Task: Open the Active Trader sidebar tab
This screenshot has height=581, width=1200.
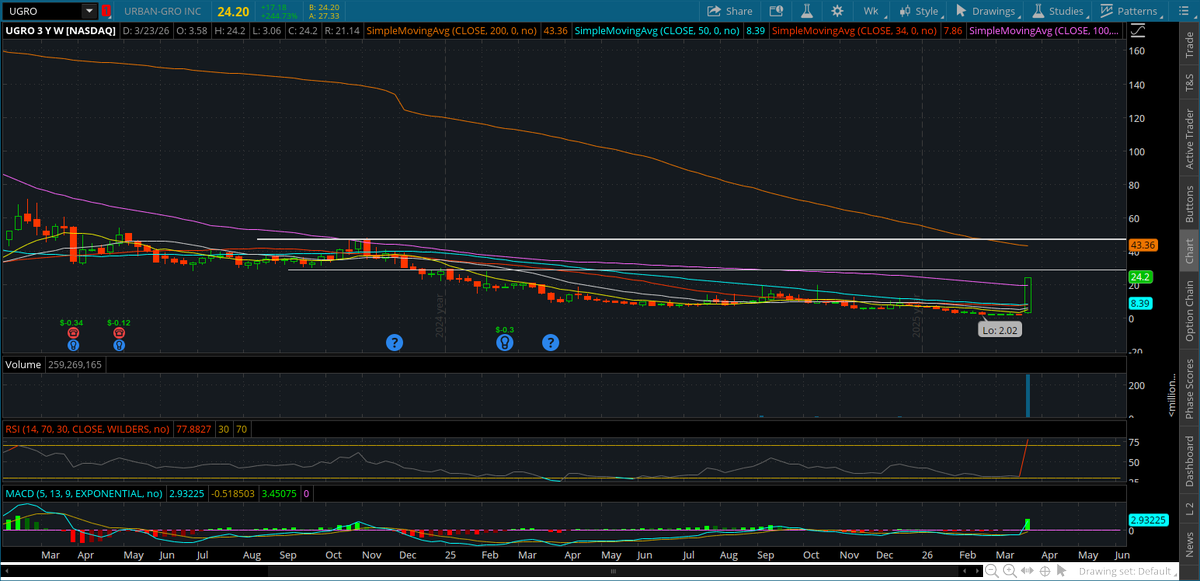Action: click(x=1189, y=139)
